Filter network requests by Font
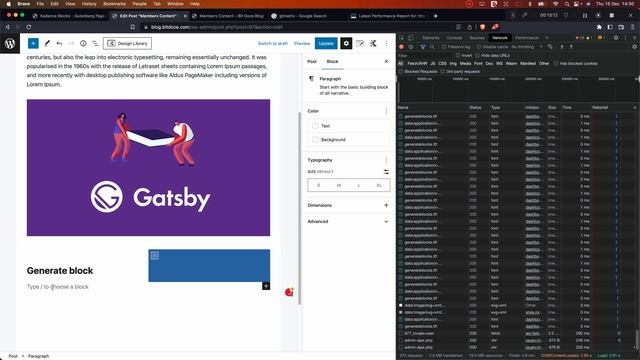The image size is (640, 360). tap(478, 63)
